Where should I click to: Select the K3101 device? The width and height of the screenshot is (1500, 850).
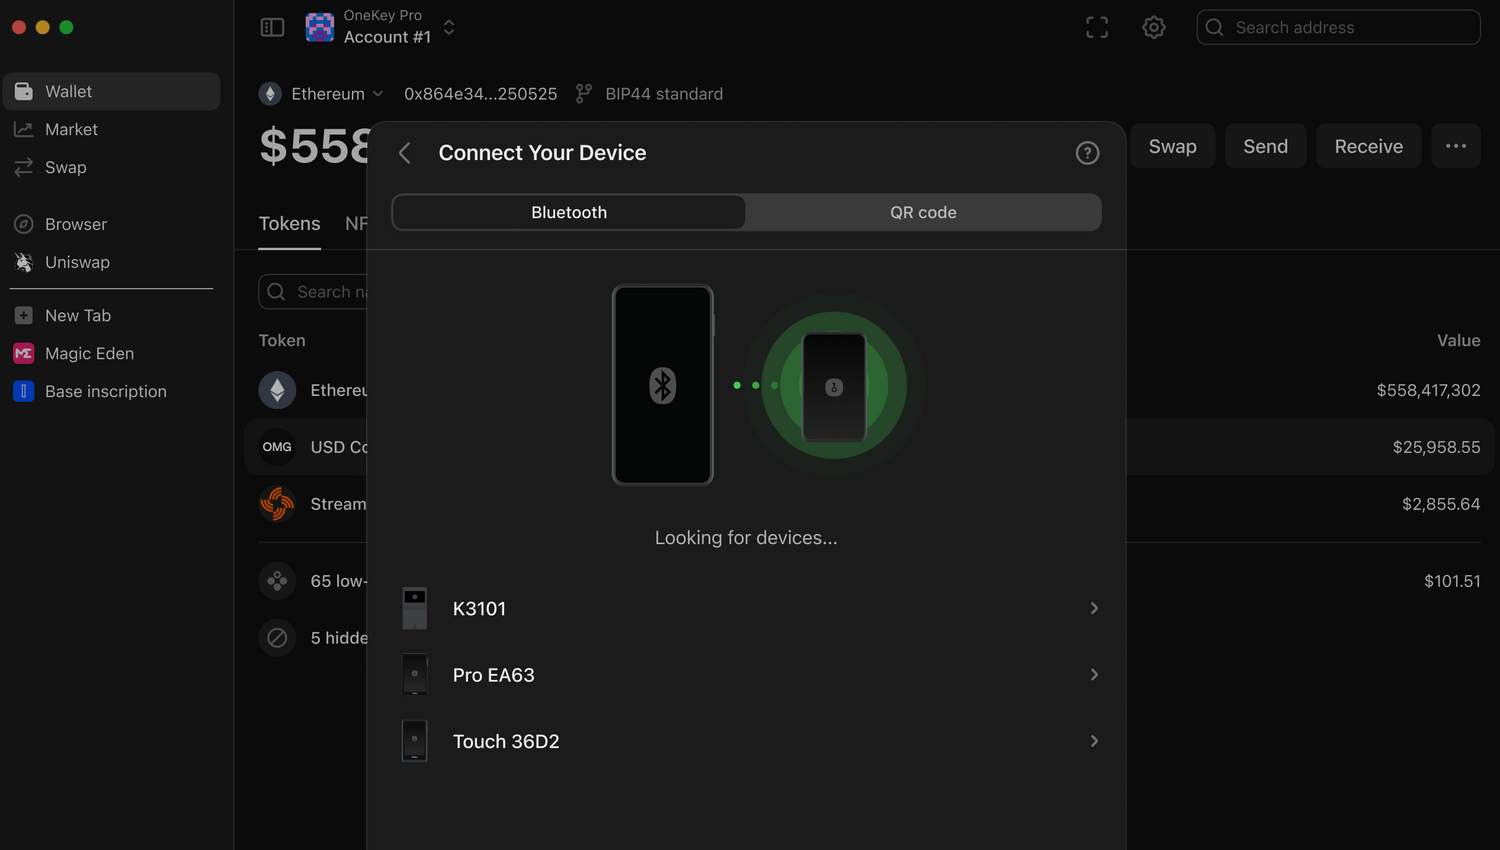tap(746, 608)
